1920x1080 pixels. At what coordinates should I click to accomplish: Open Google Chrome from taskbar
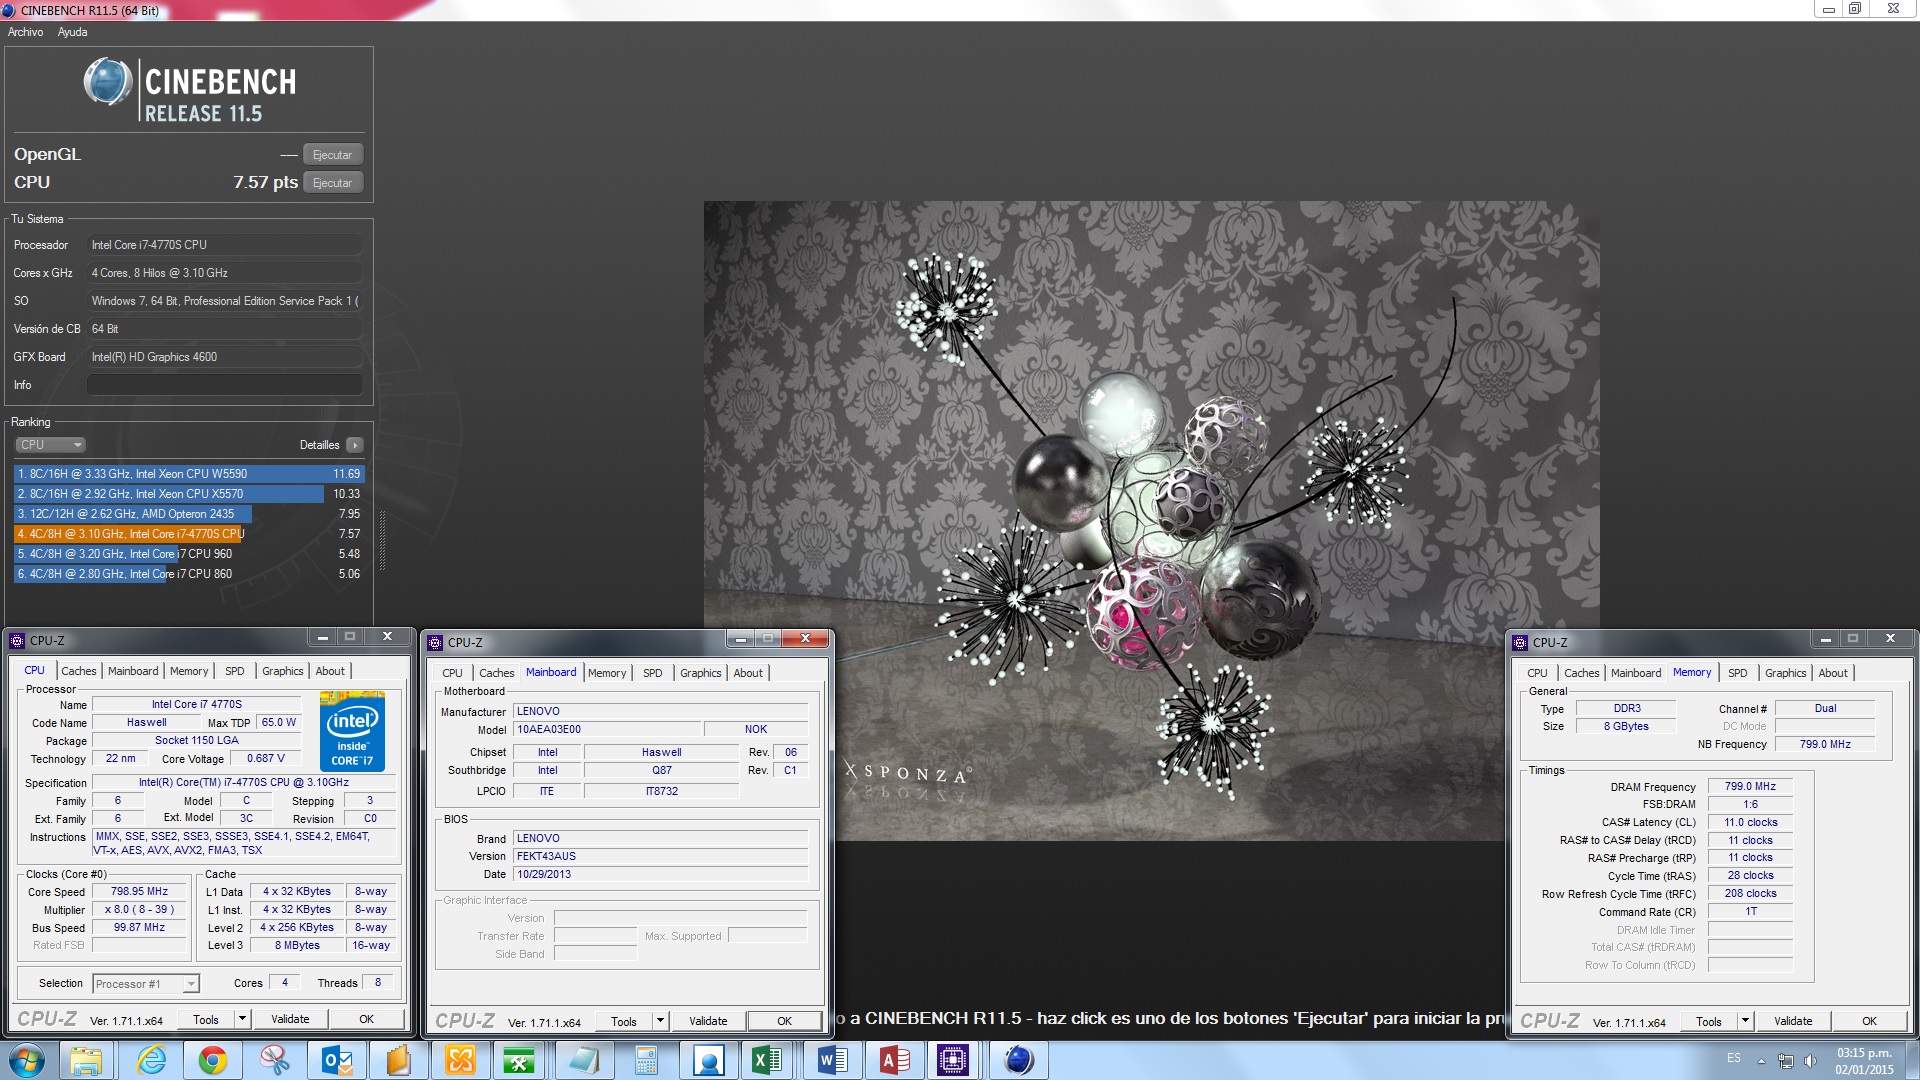tap(212, 1060)
